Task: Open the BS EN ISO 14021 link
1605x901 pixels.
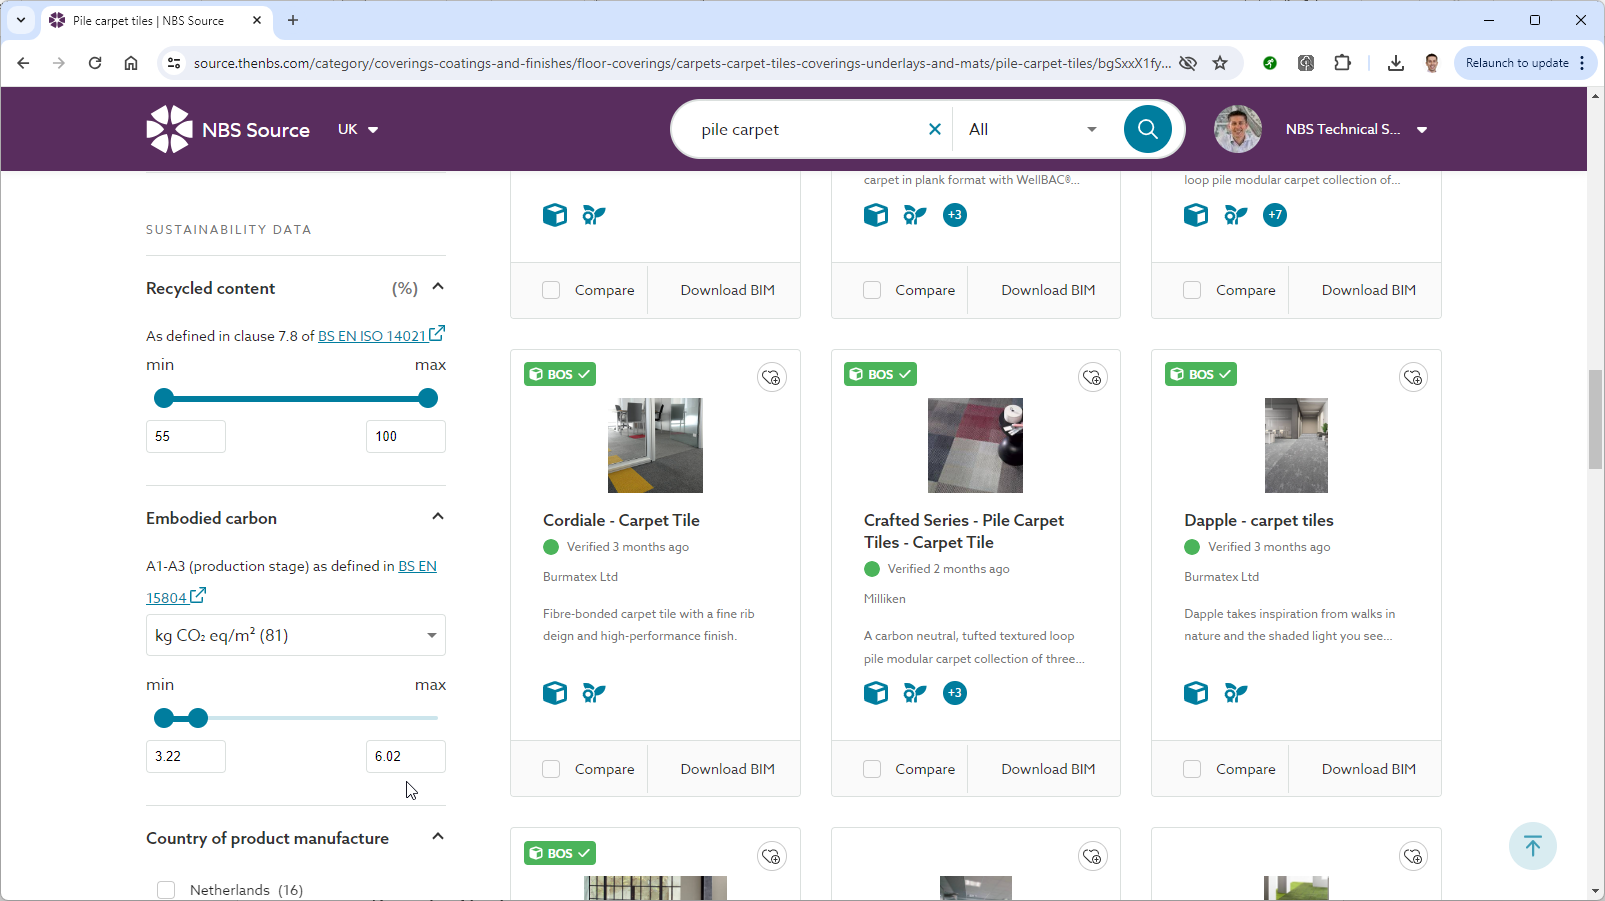Action: pyautogui.click(x=381, y=335)
